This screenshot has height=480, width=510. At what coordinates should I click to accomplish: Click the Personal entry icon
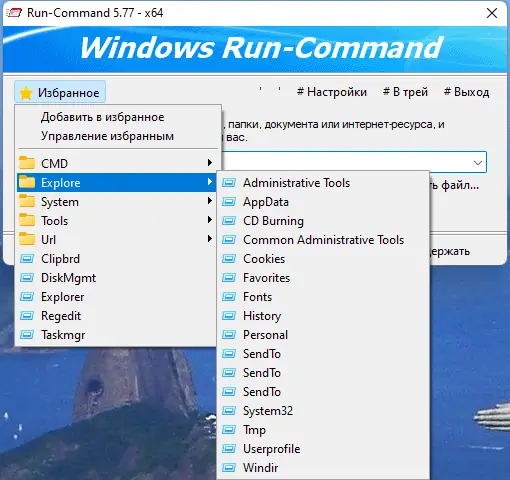[x=229, y=334]
